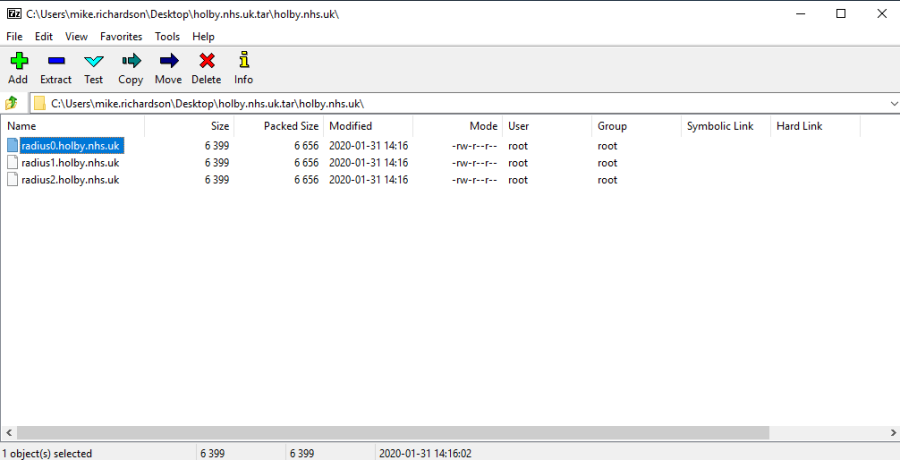Click inside the address path field
Screen dimensions: 900x460
[450, 103]
